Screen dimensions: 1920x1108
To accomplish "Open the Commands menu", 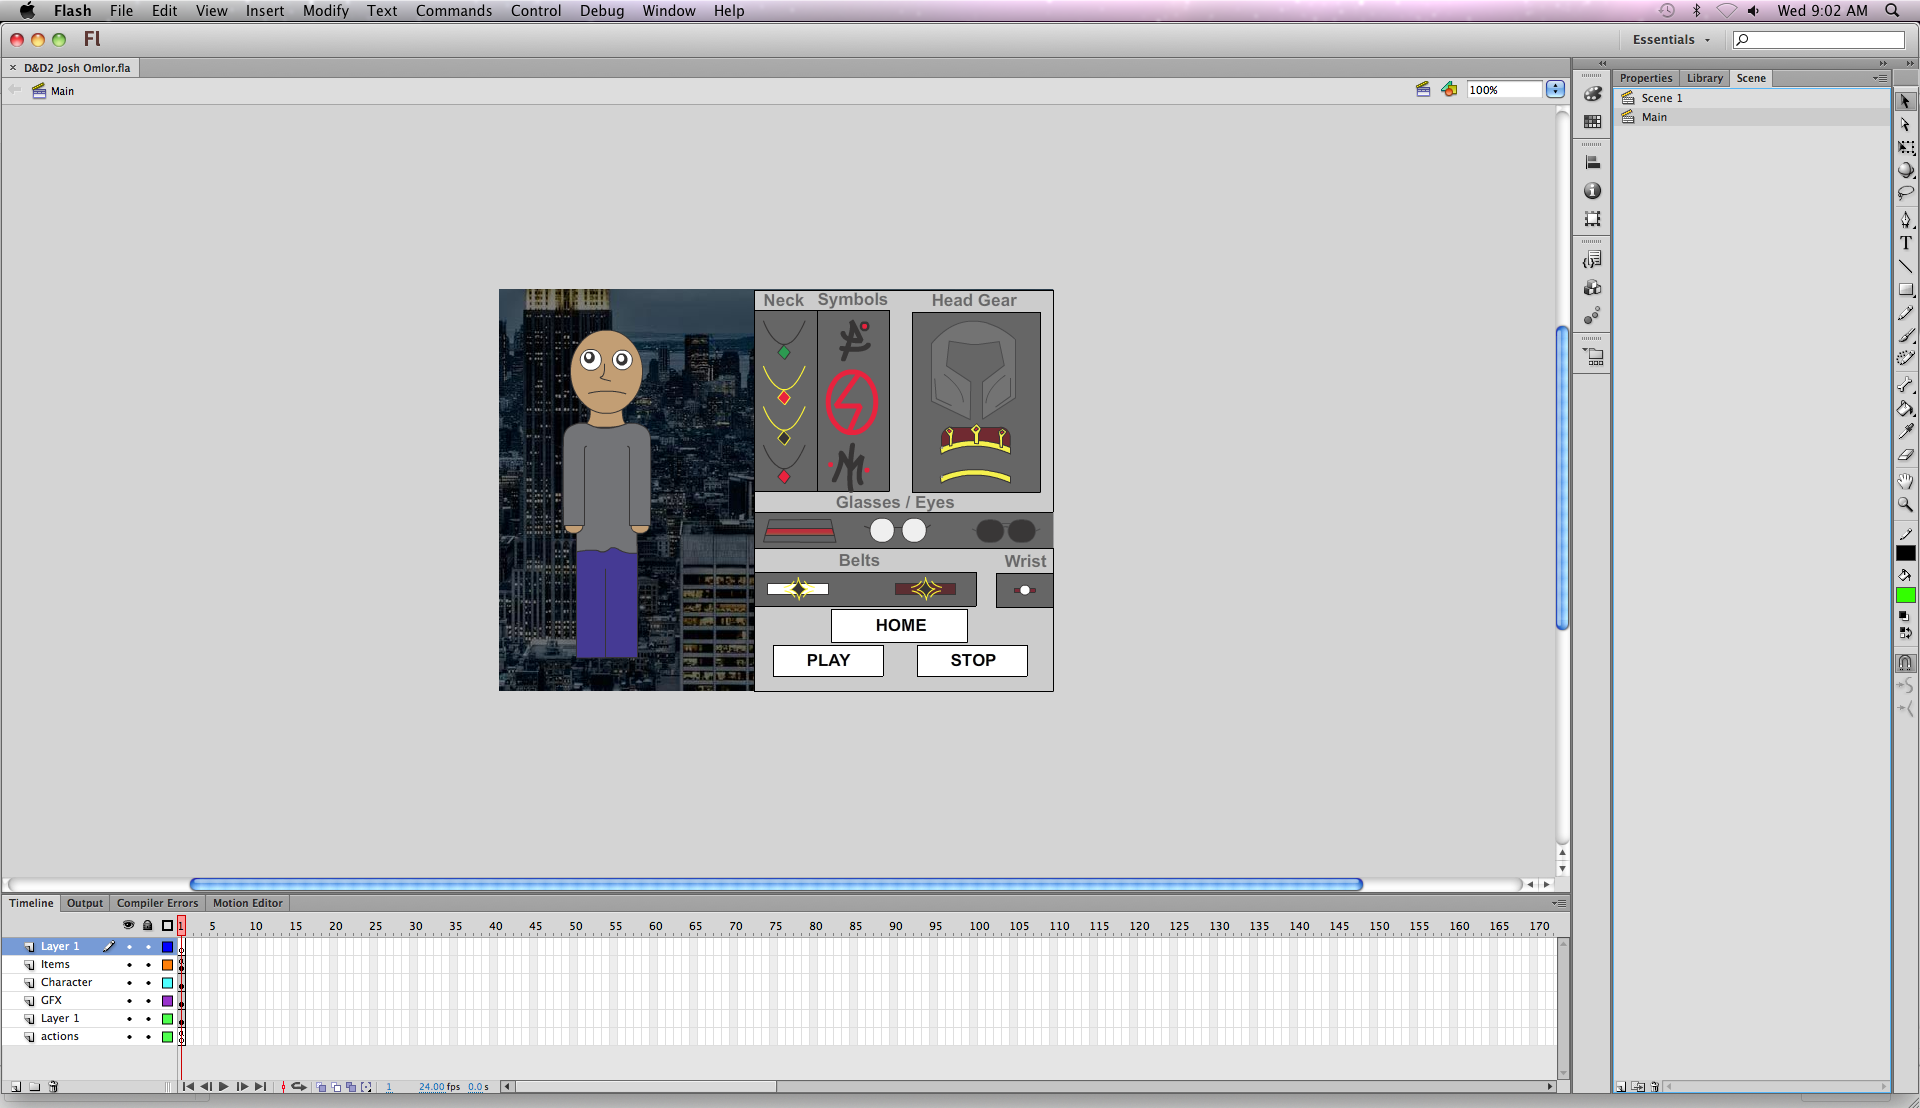I will point(454,11).
